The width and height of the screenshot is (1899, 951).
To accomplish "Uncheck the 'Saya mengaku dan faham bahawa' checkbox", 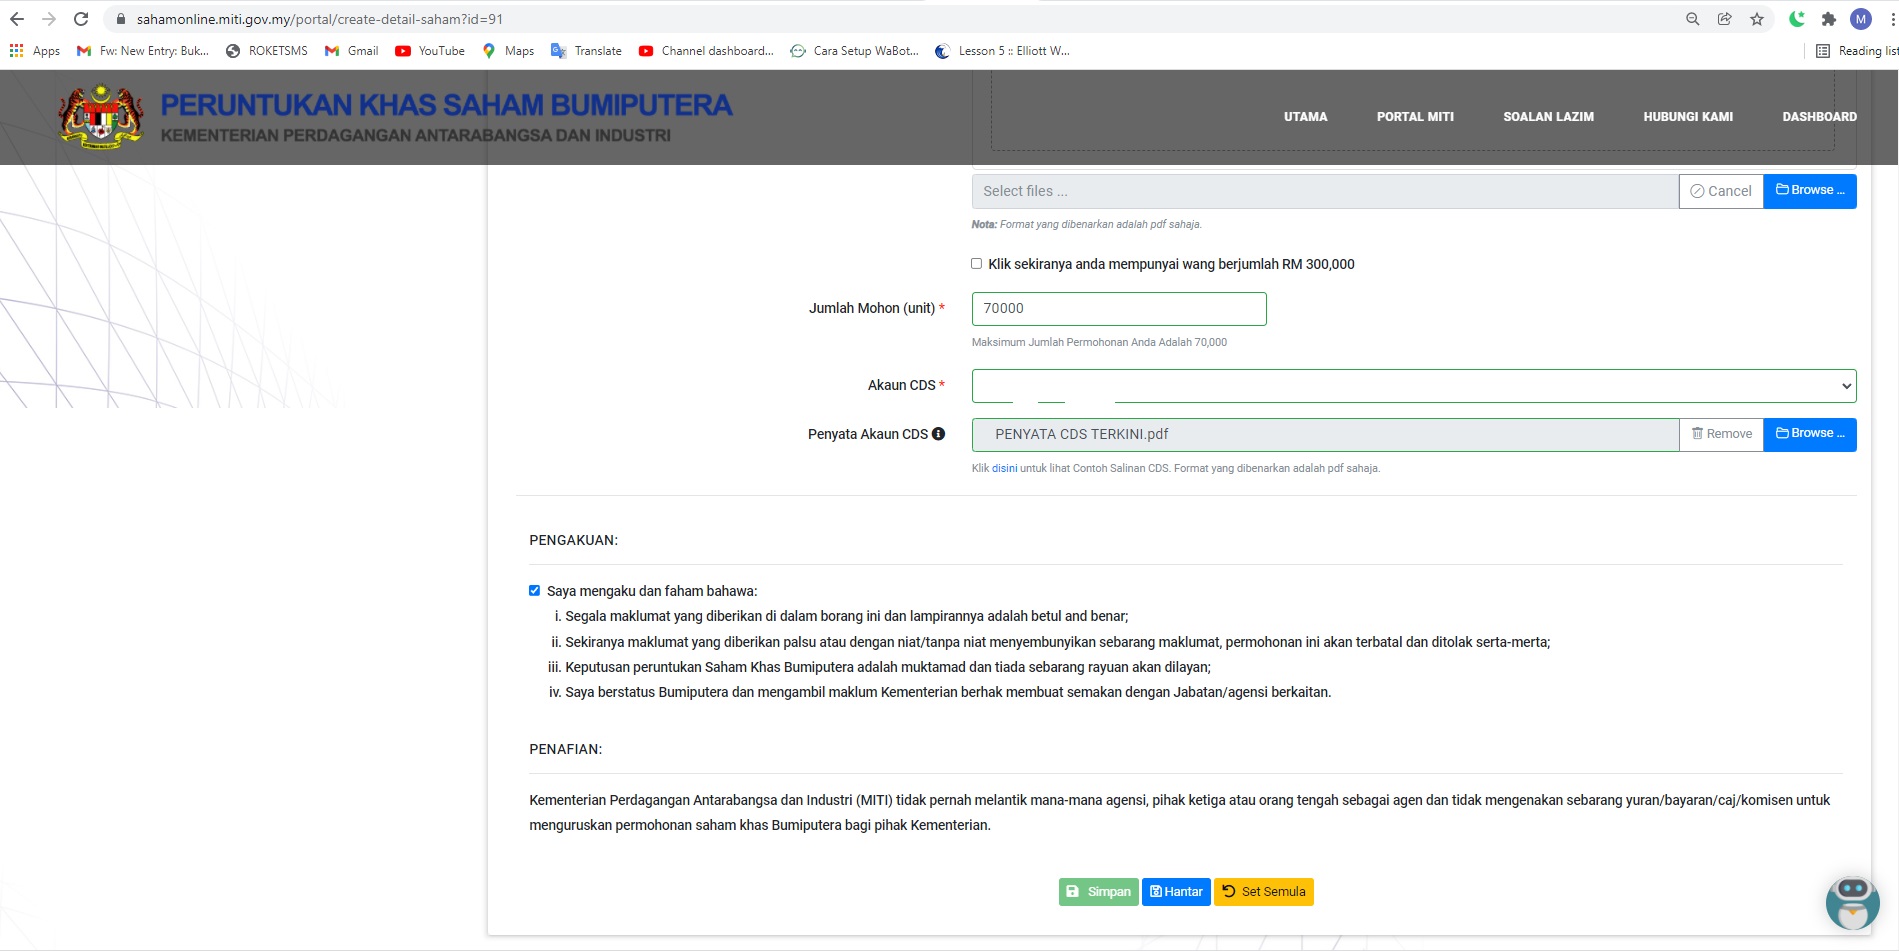I will coord(534,591).
